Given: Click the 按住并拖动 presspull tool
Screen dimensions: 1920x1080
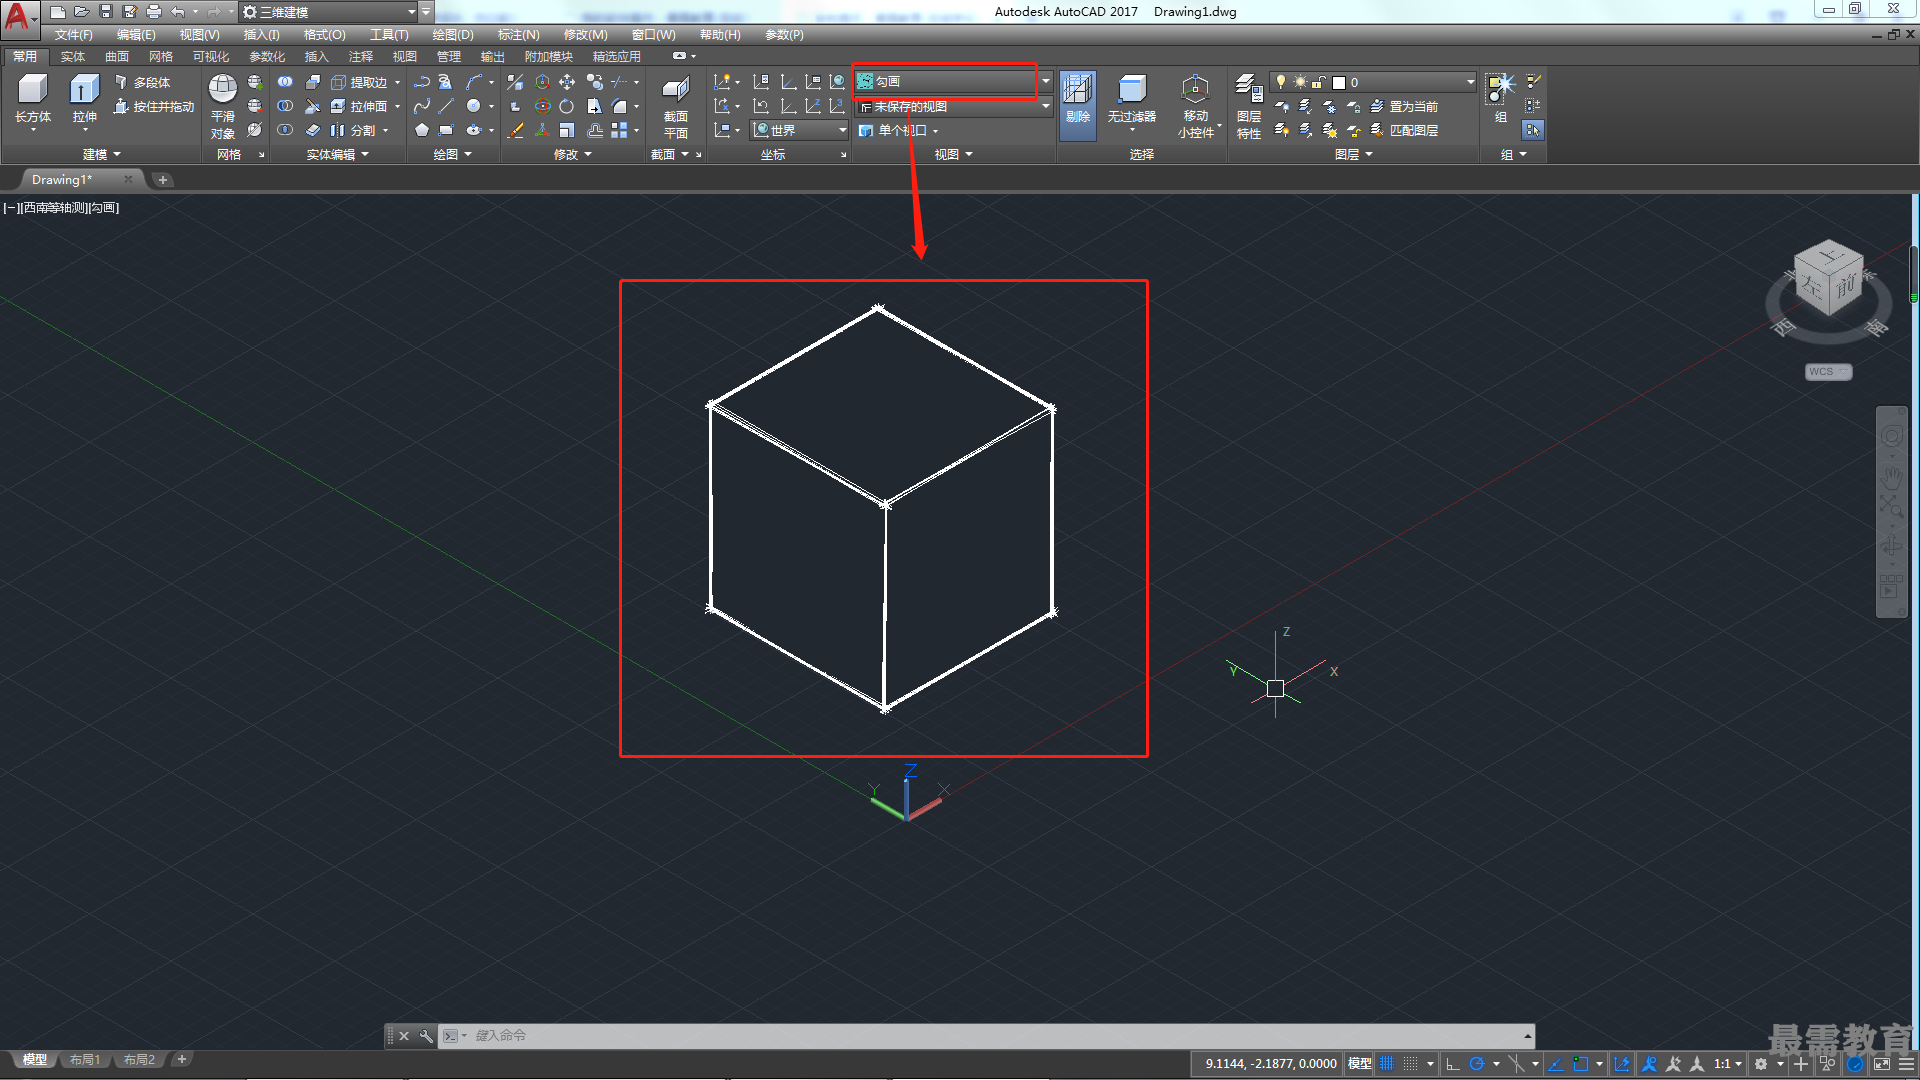Looking at the screenshot, I should 154,106.
